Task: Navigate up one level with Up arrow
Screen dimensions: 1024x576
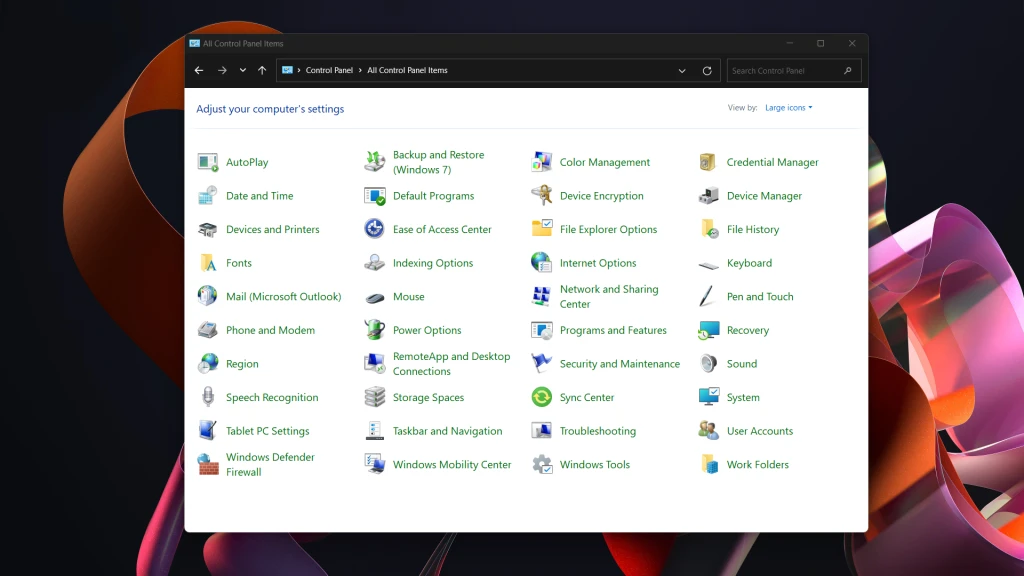Action: tap(262, 71)
